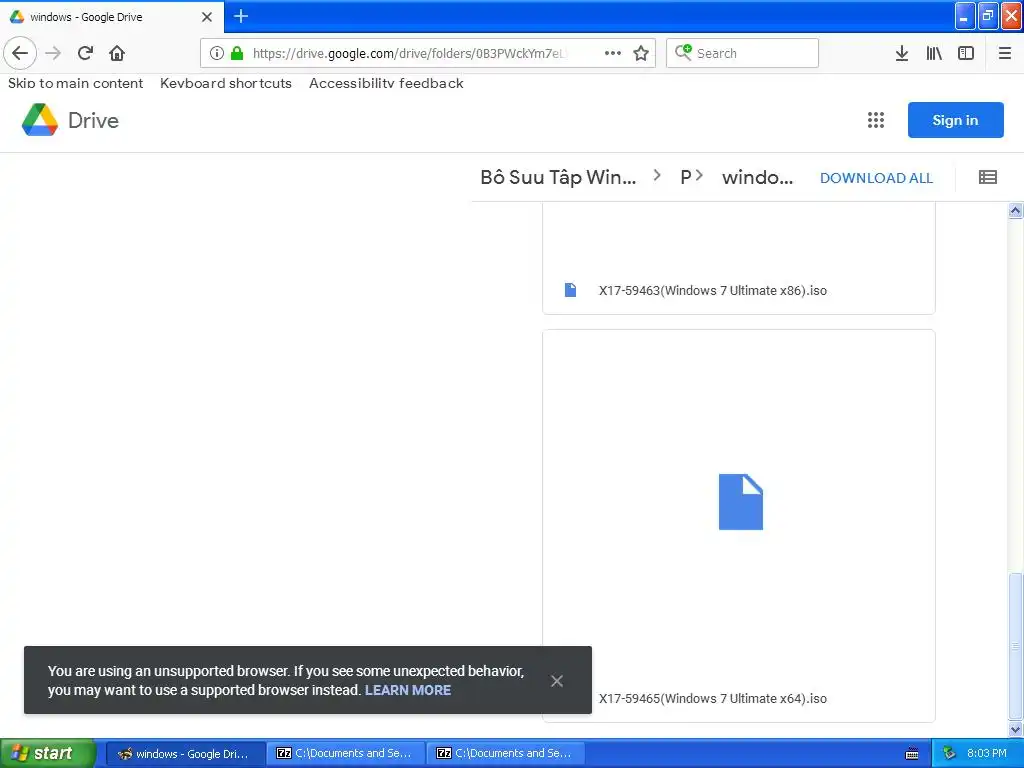The height and width of the screenshot is (768, 1024).
Task: Open Keyboard shortcuts link
Action: (x=226, y=83)
